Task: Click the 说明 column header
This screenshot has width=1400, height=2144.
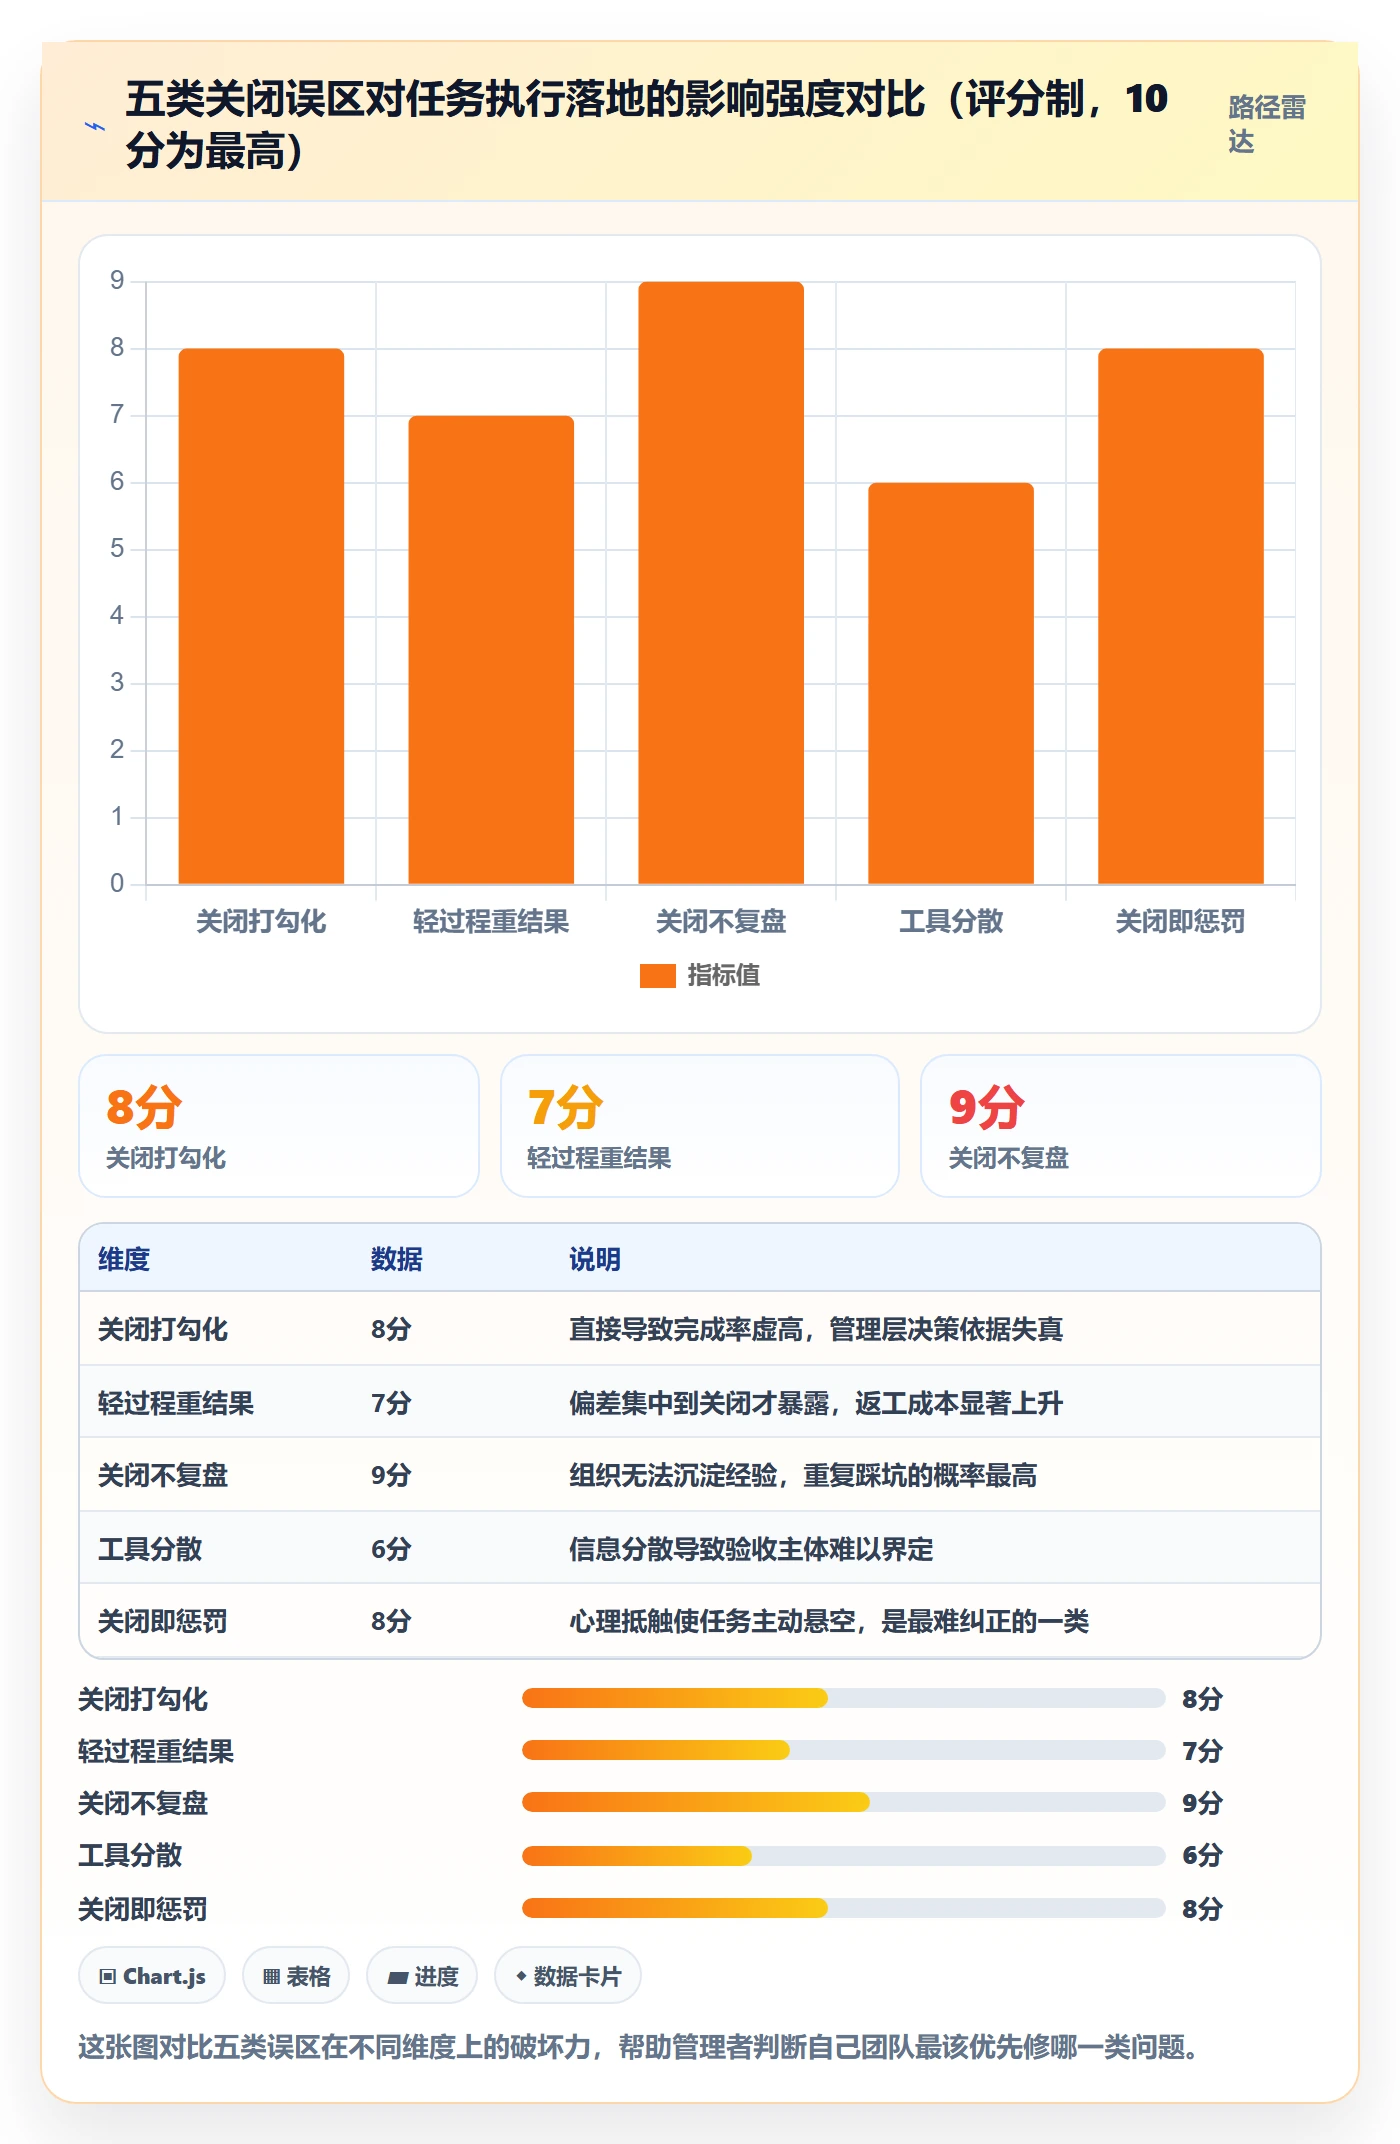Action: coord(595,1259)
